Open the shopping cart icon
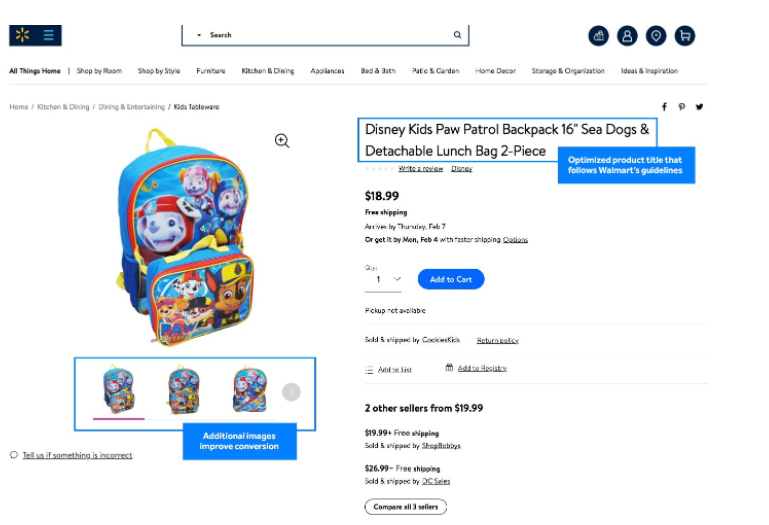769x525 pixels. 685,36
